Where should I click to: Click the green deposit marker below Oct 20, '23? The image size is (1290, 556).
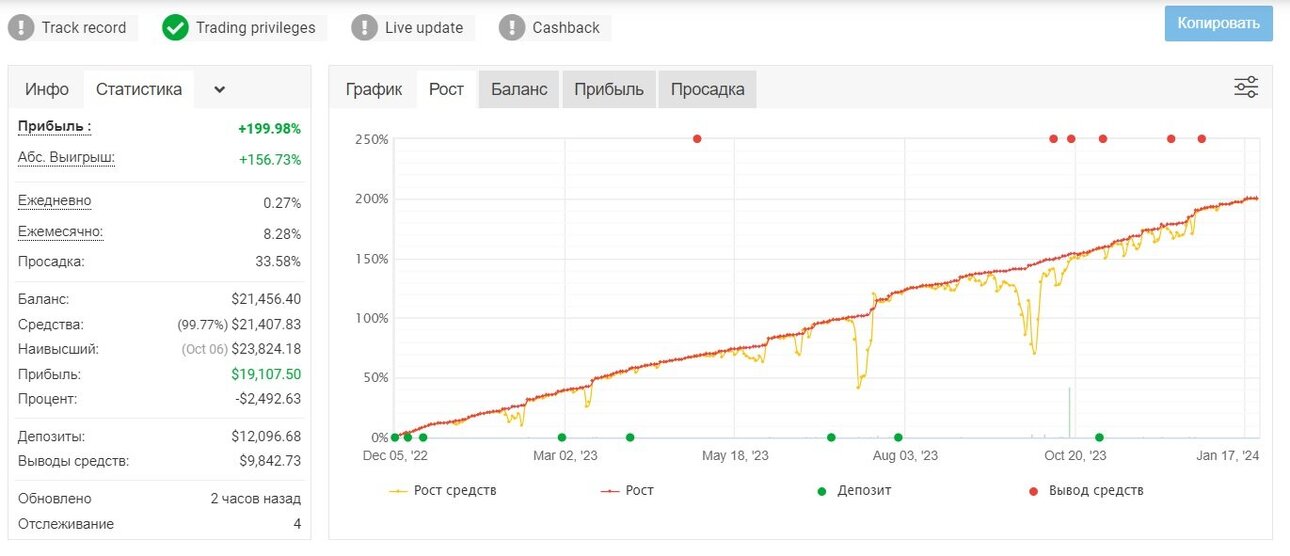tap(1099, 437)
